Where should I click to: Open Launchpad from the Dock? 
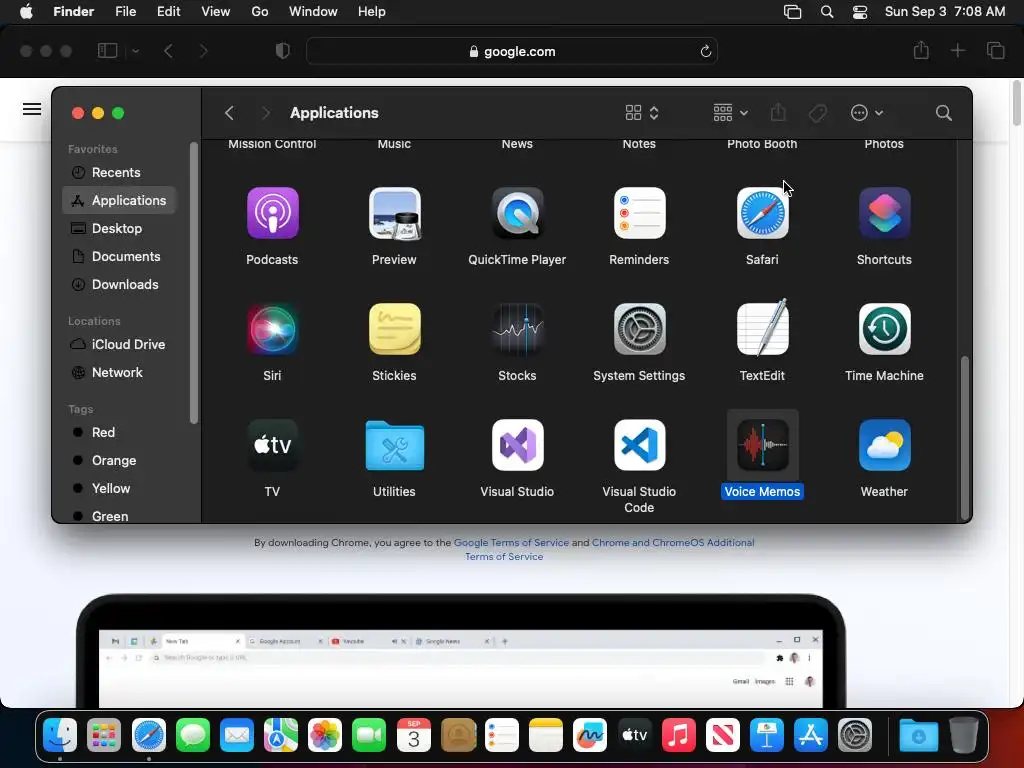[x=104, y=736]
